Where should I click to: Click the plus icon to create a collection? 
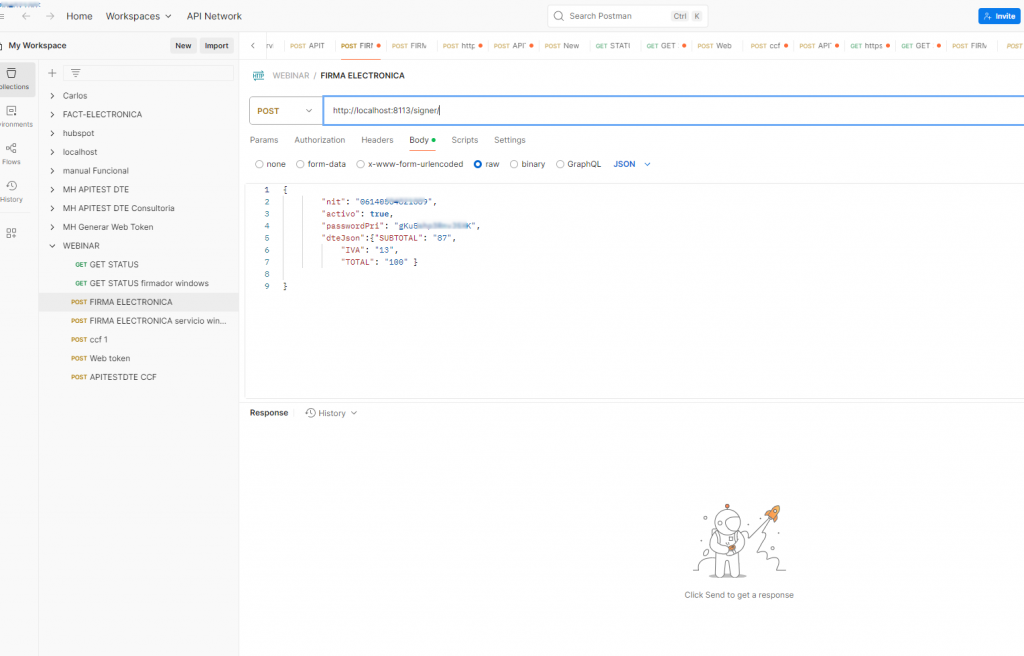pos(52,73)
